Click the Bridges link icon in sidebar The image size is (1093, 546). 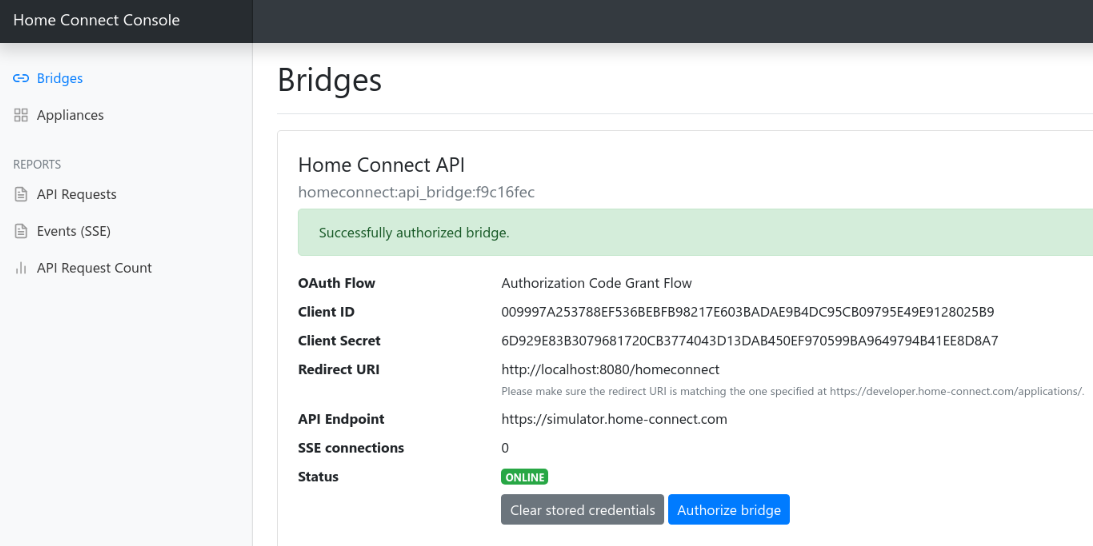point(21,78)
